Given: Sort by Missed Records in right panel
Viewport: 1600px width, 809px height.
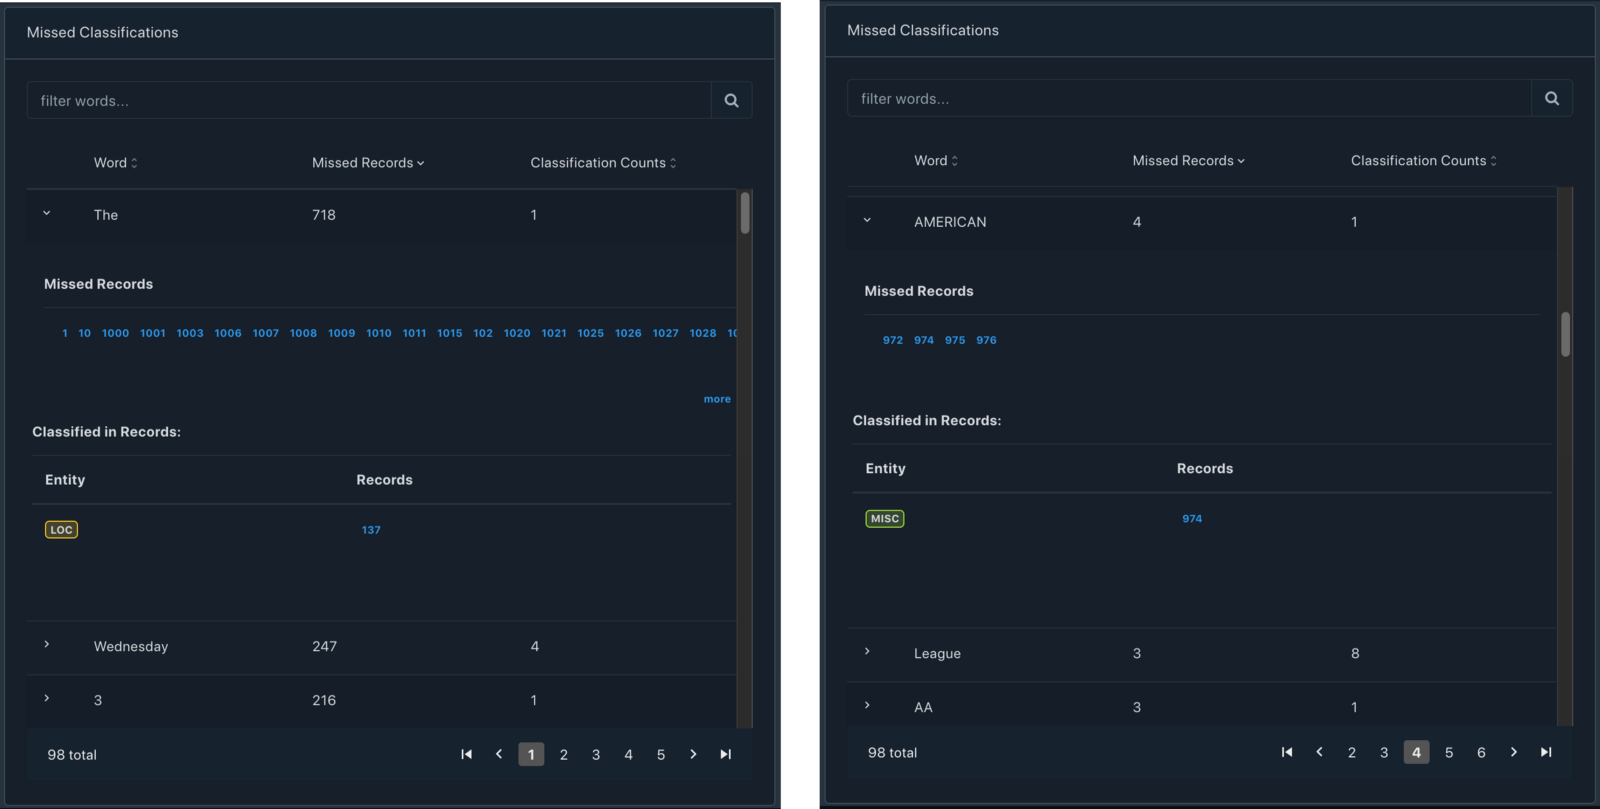Looking at the screenshot, I should 1188,161.
